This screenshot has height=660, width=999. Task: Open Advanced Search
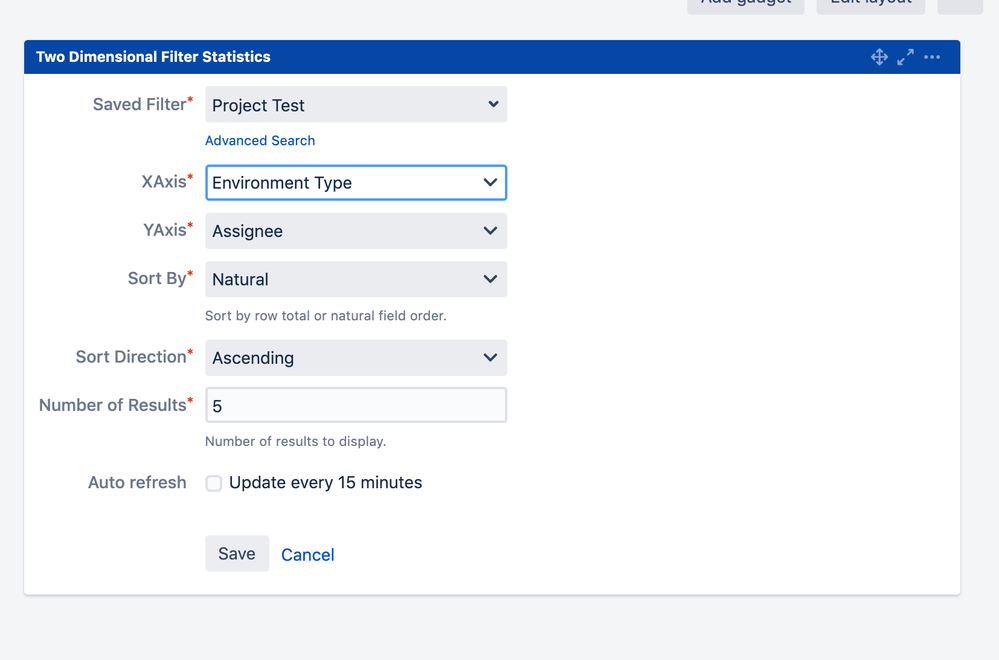pyautogui.click(x=260, y=140)
